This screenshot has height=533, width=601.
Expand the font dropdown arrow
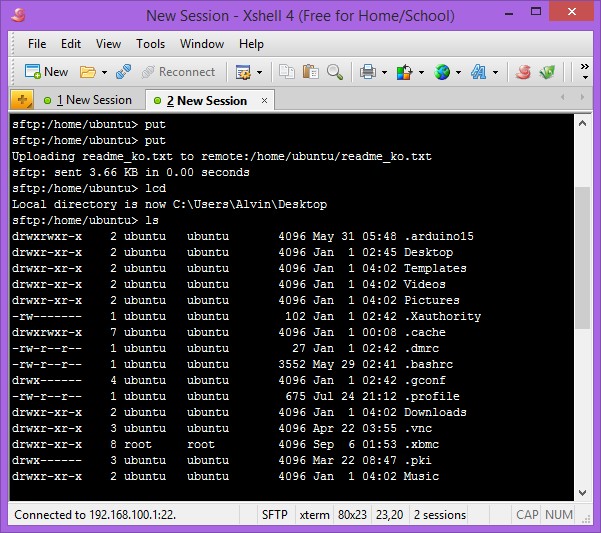495,72
